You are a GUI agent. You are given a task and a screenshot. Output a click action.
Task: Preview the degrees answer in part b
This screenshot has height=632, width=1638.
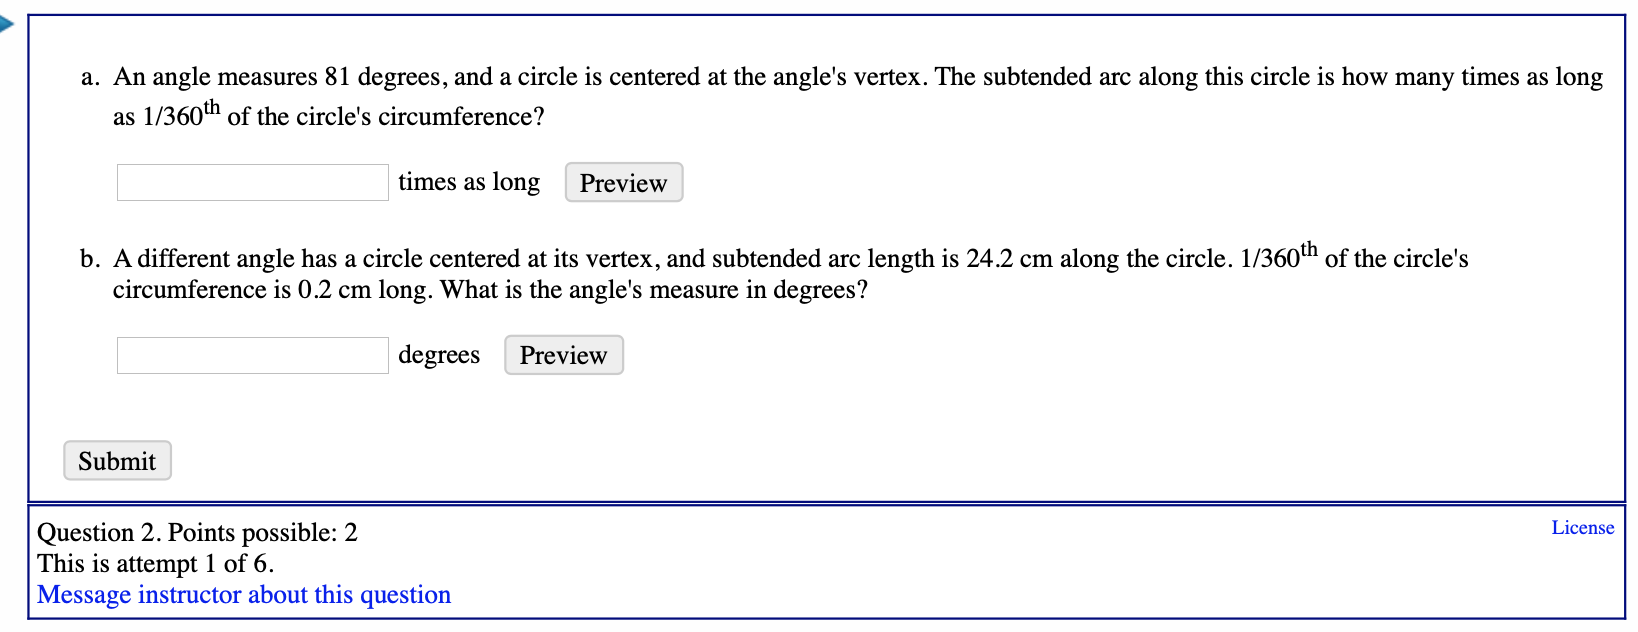(x=563, y=354)
